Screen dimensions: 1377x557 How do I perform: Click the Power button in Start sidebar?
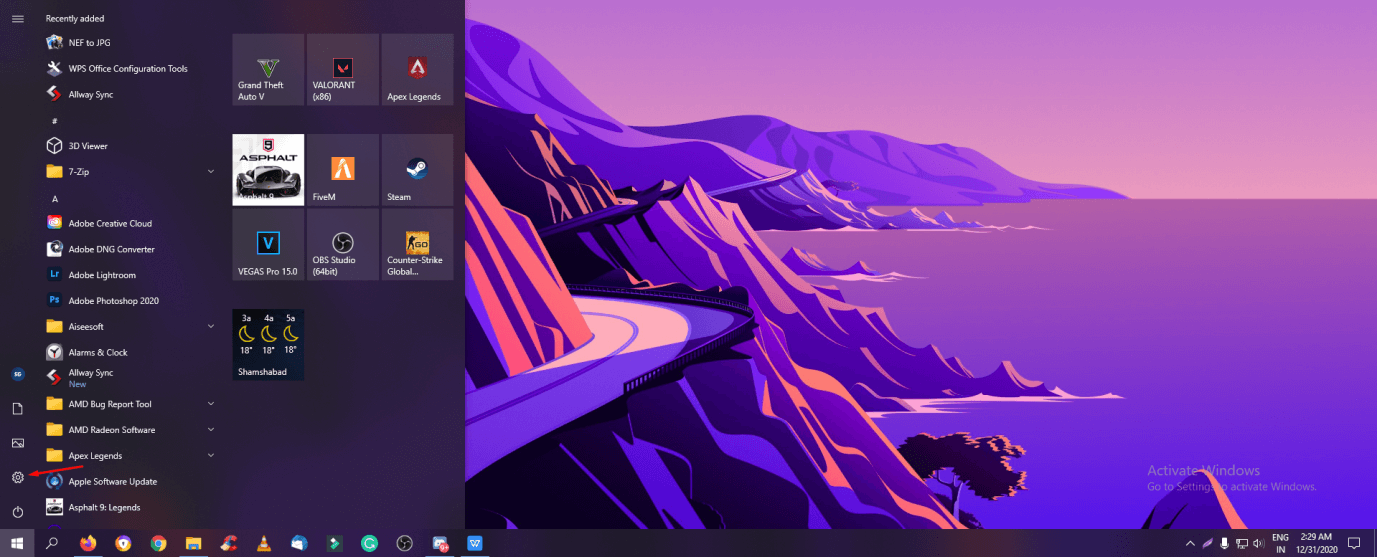tap(17, 512)
